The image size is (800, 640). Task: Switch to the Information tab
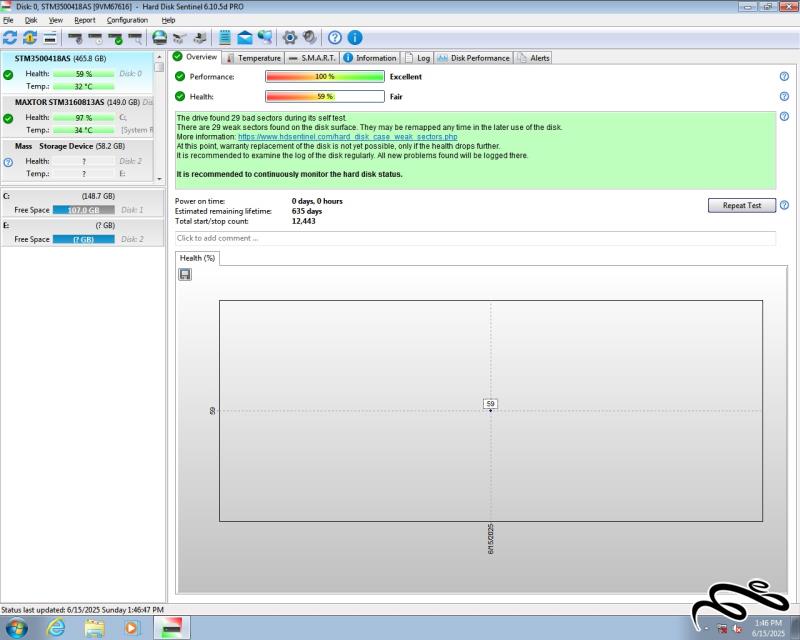tap(370, 58)
